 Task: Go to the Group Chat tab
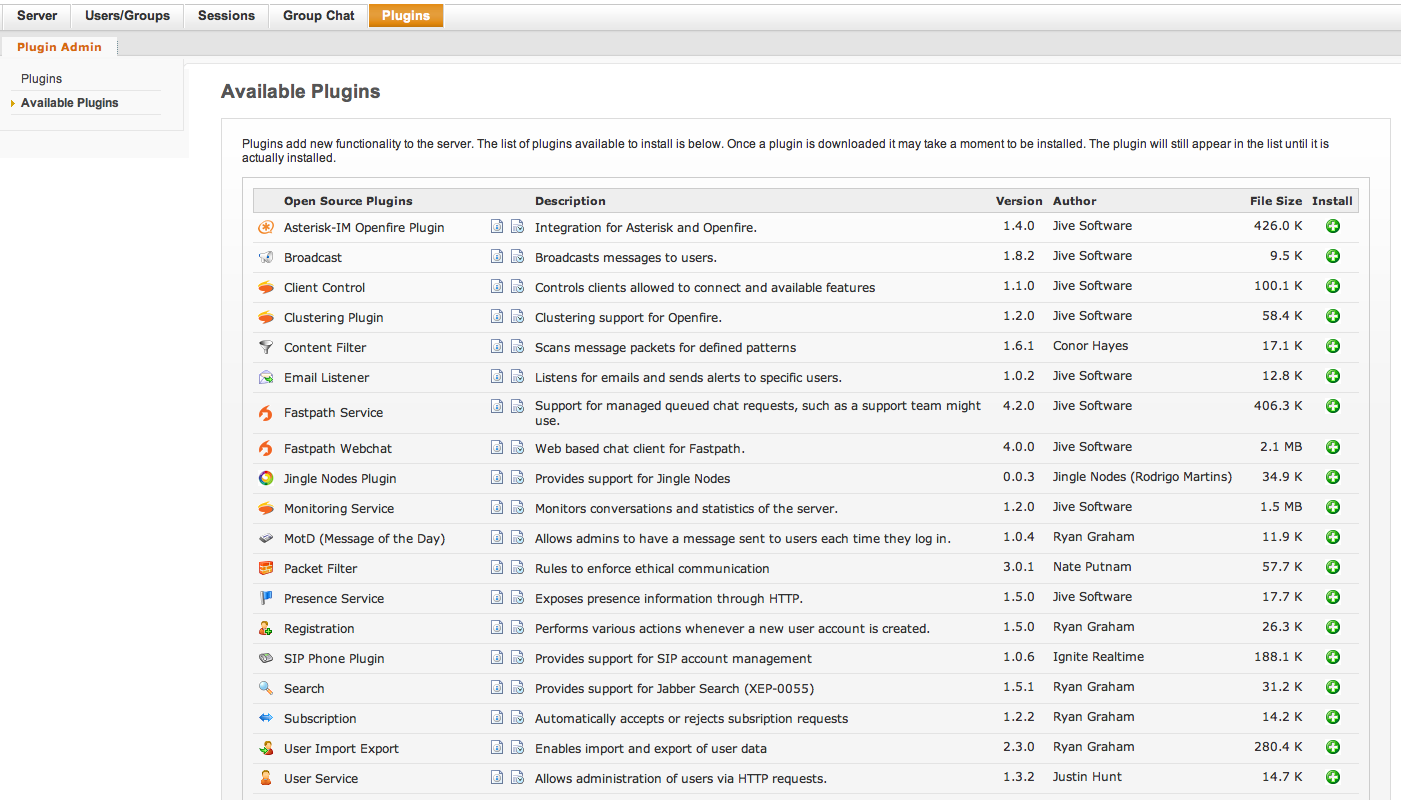pyautogui.click(x=318, y=16)
